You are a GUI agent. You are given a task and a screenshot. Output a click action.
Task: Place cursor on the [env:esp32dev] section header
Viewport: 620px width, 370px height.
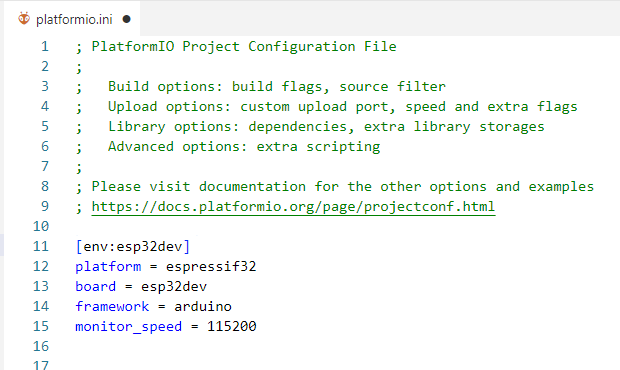pos(132,246)
